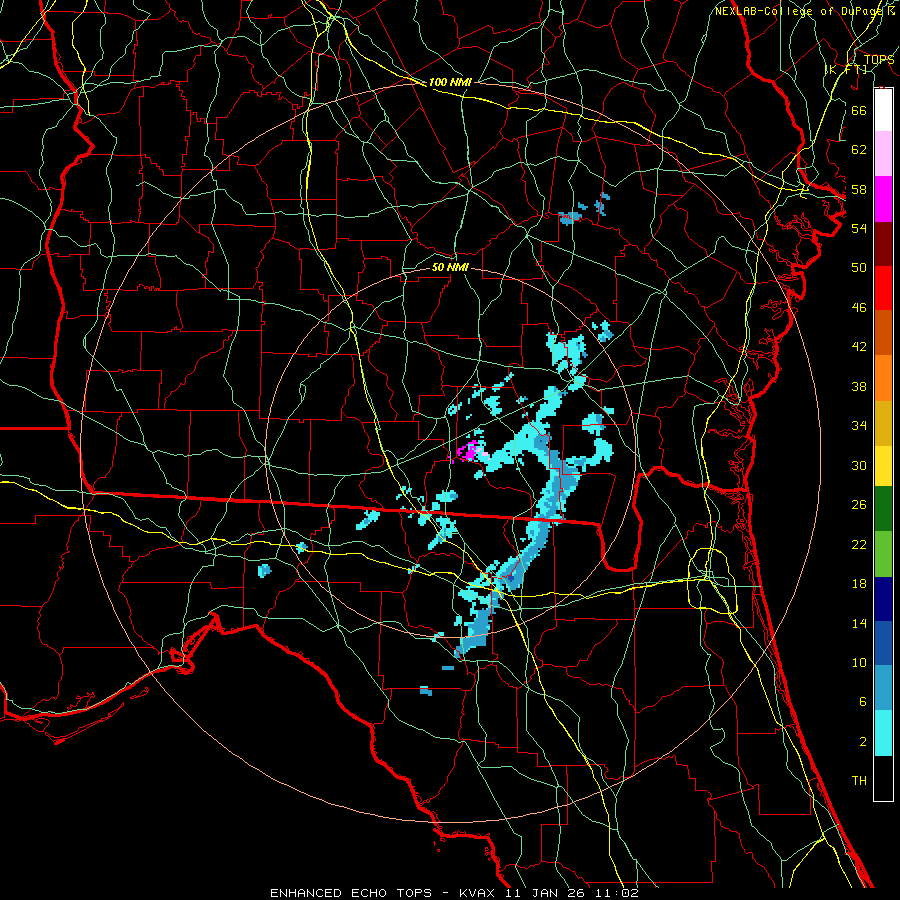Click the legend value '34'

click(859, 426)
